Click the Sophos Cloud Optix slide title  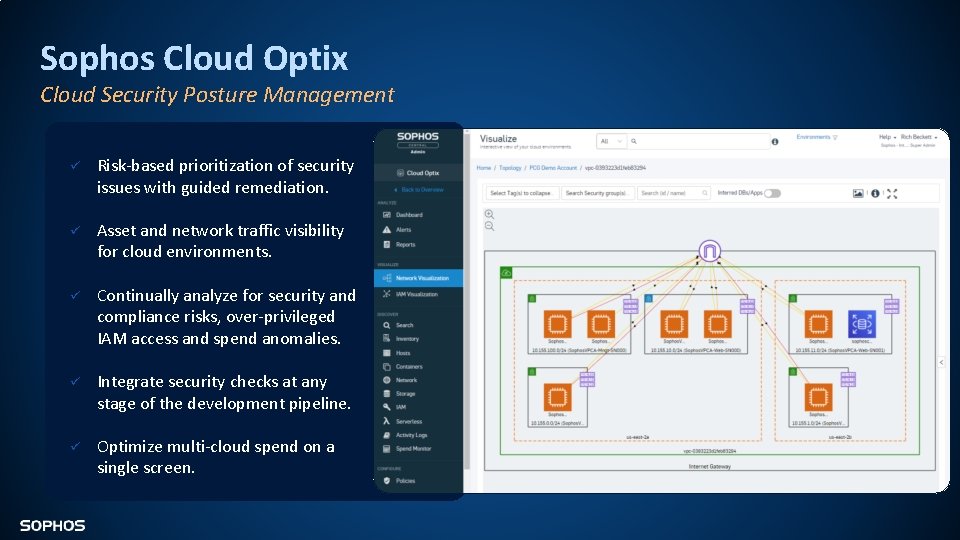[194, 58]
